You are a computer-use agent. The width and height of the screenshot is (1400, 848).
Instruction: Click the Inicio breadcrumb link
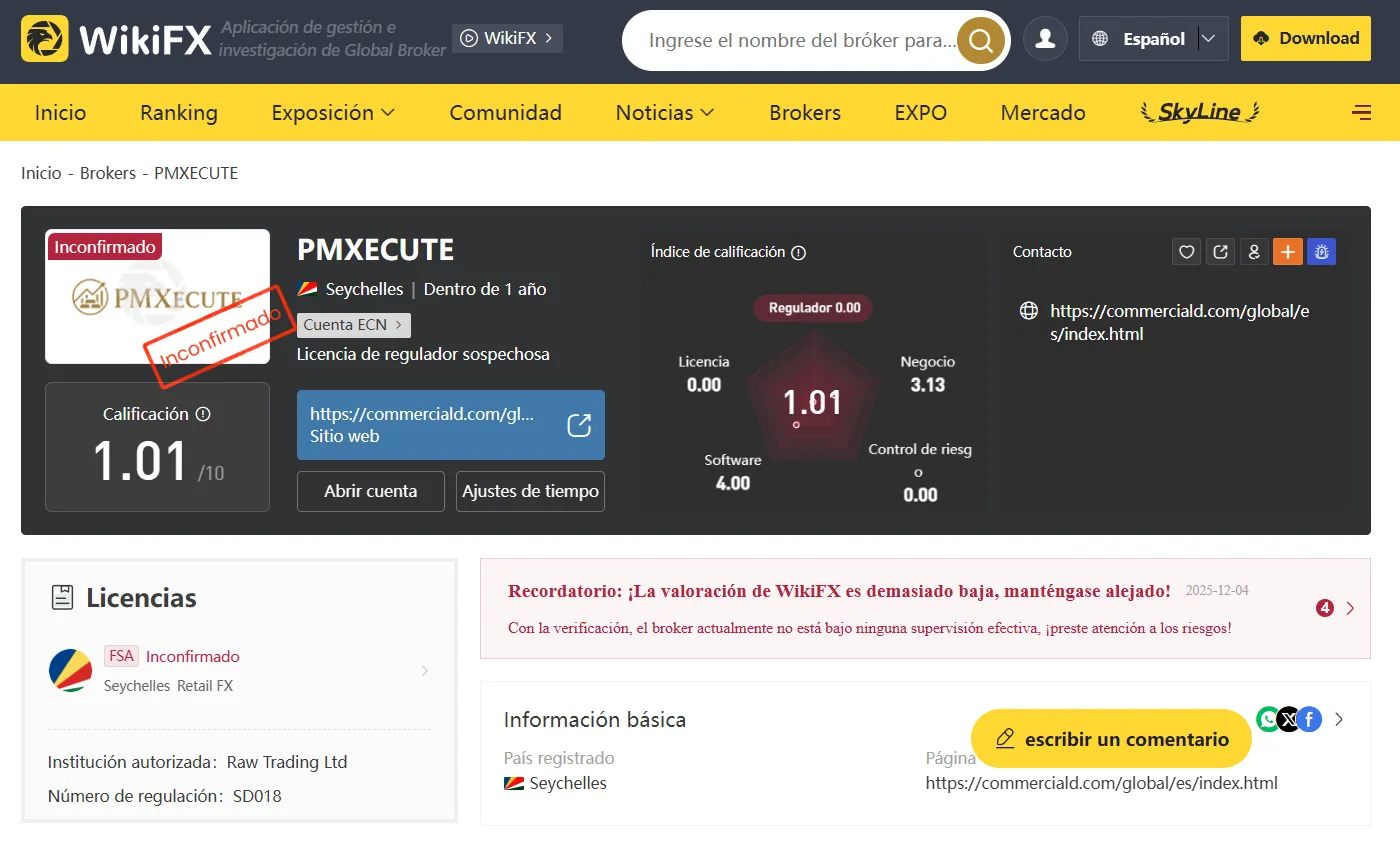pyautogui.click(x=41, y=173)
